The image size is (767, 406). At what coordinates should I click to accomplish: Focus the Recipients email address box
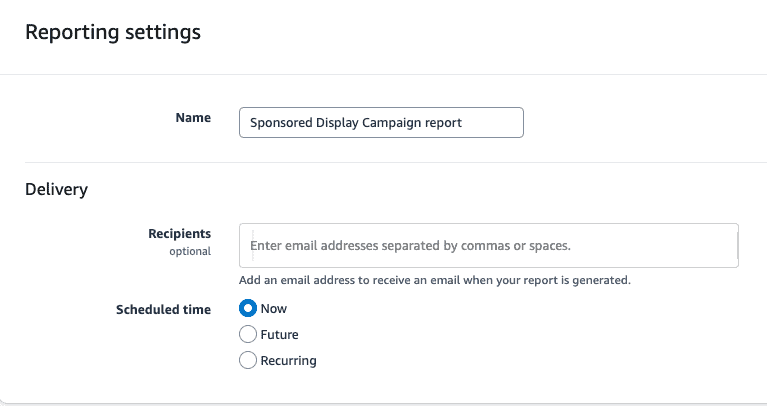[x=489, y=246]
